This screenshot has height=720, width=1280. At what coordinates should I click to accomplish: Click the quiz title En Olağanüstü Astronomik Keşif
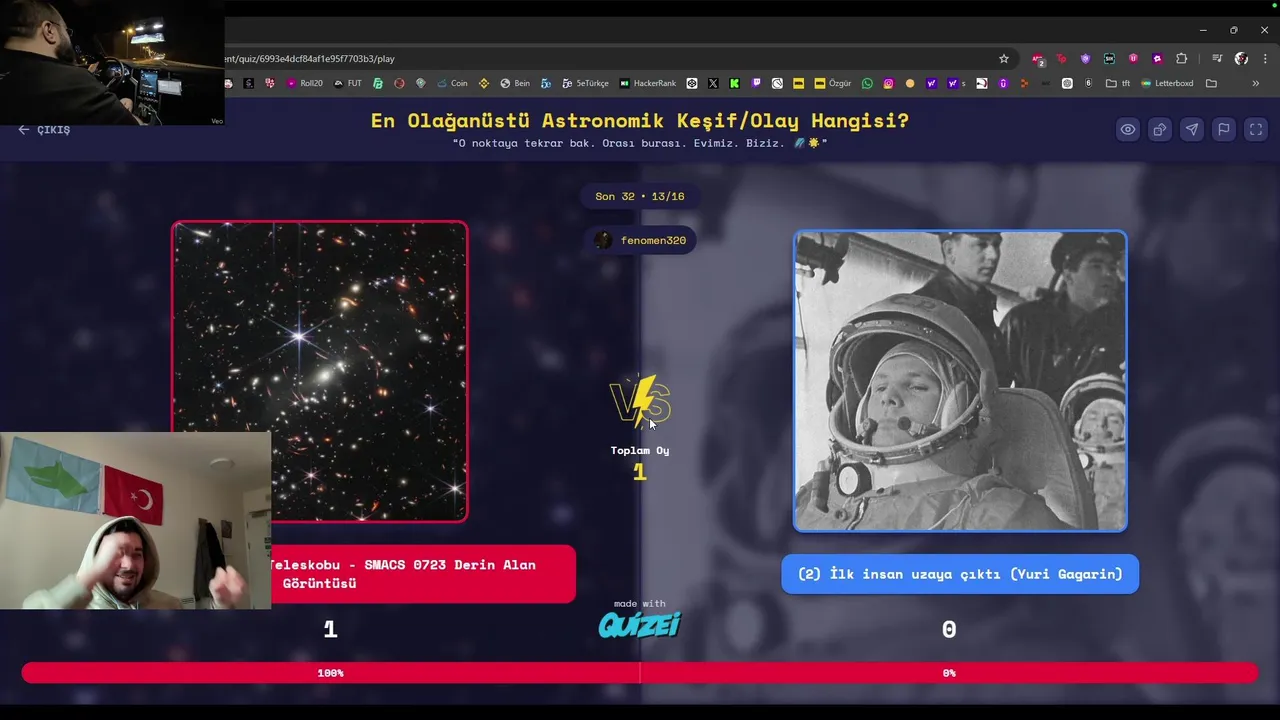[640, 121]
